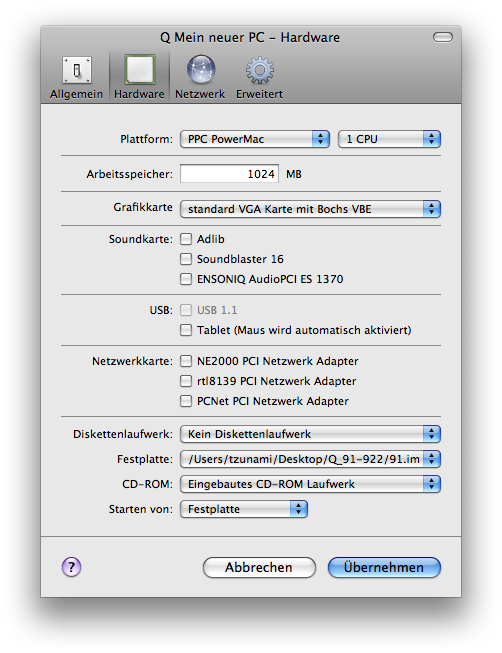The height and width of the screenshot is (653, 502).
Task: Toggle the USB 1.1 checkbox
Action: 186,310
